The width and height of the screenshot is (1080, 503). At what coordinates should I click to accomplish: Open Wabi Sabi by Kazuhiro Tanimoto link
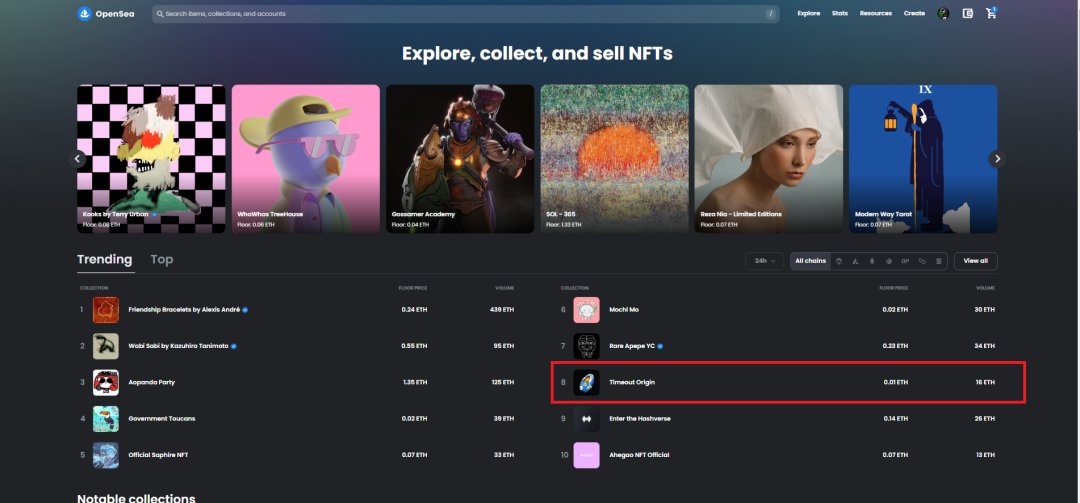pyautogui.click(x=178, y=346)
